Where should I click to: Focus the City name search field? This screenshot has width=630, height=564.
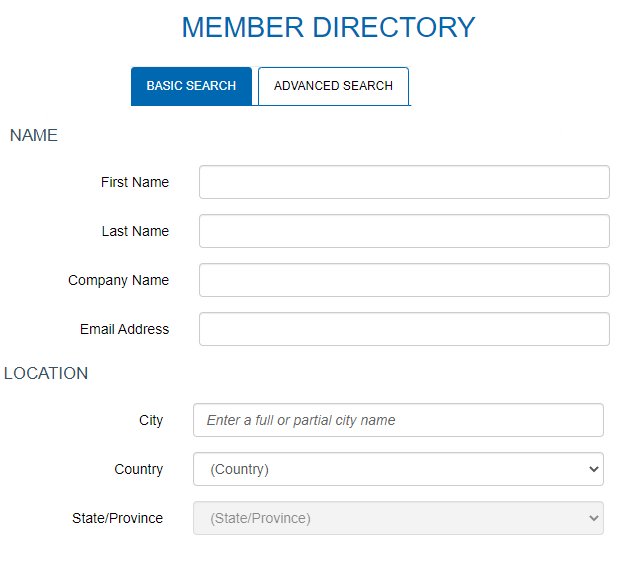pos(398,420)
